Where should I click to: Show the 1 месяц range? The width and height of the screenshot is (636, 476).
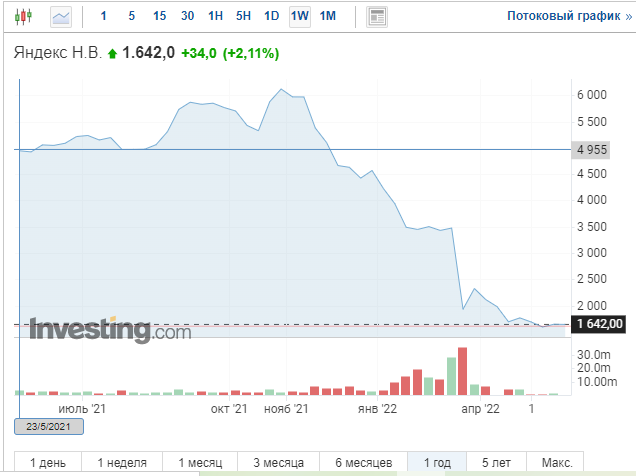pos(200,463)
